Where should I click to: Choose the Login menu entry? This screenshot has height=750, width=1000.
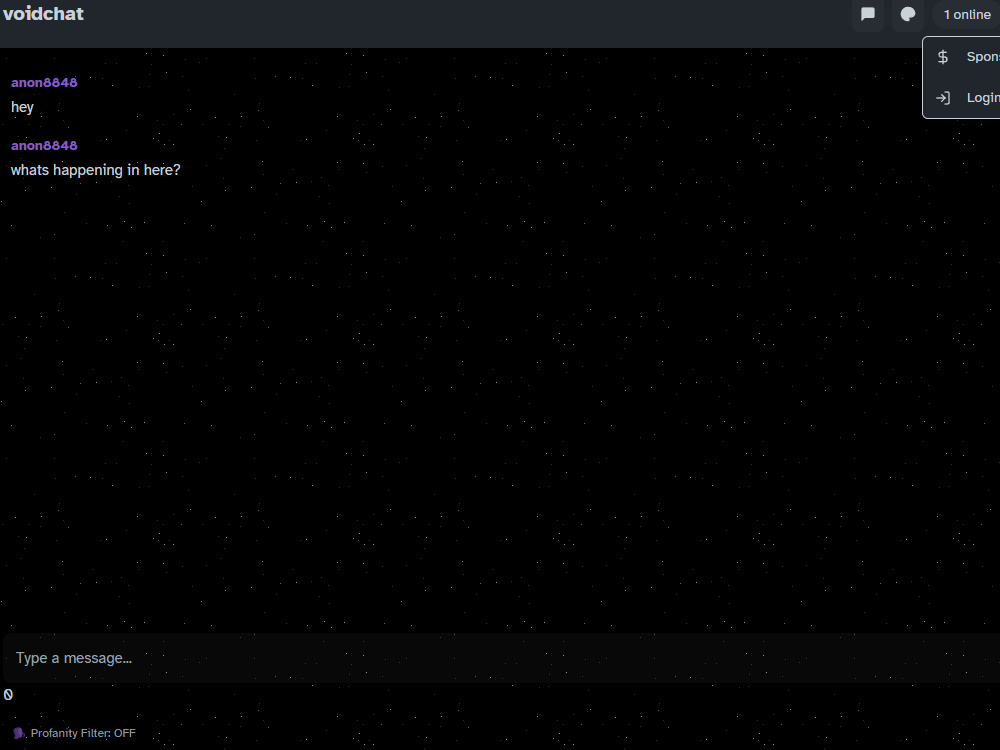[x=964, y=98]
